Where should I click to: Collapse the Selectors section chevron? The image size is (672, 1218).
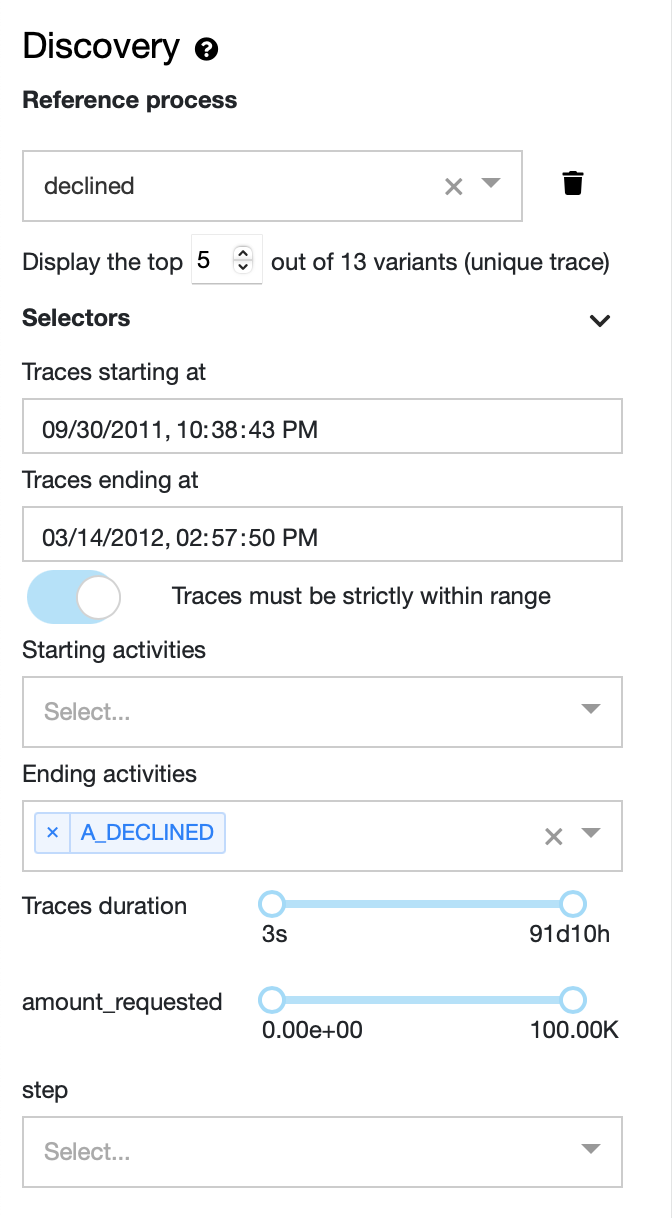[x=600, y=320]
